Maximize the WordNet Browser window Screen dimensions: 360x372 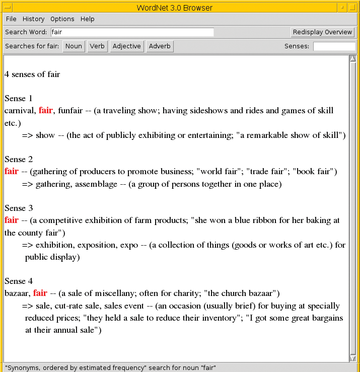pyautogui.click(x=352, y=7)
